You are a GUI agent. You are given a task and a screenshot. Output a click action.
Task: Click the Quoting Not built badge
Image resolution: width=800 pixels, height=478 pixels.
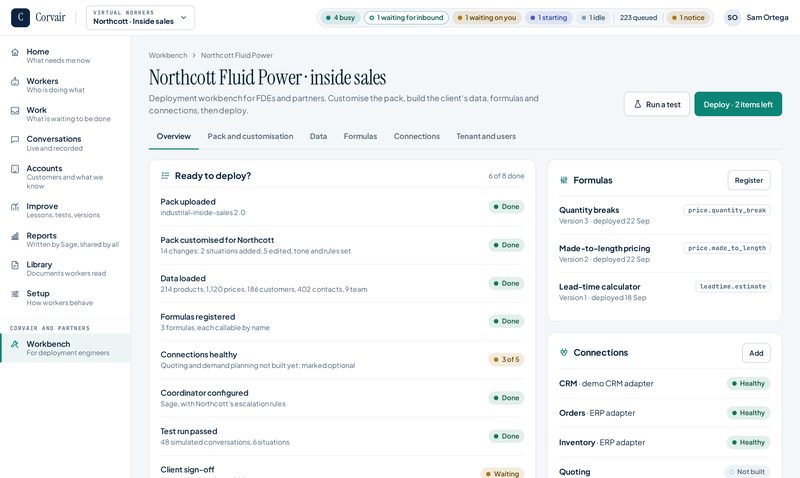point(747,472)
